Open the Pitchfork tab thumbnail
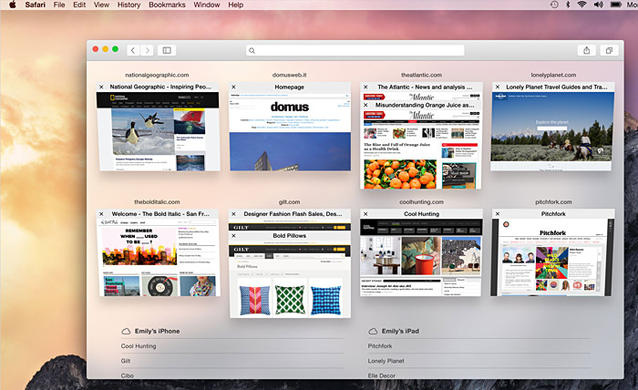 [x=553, y=257]
